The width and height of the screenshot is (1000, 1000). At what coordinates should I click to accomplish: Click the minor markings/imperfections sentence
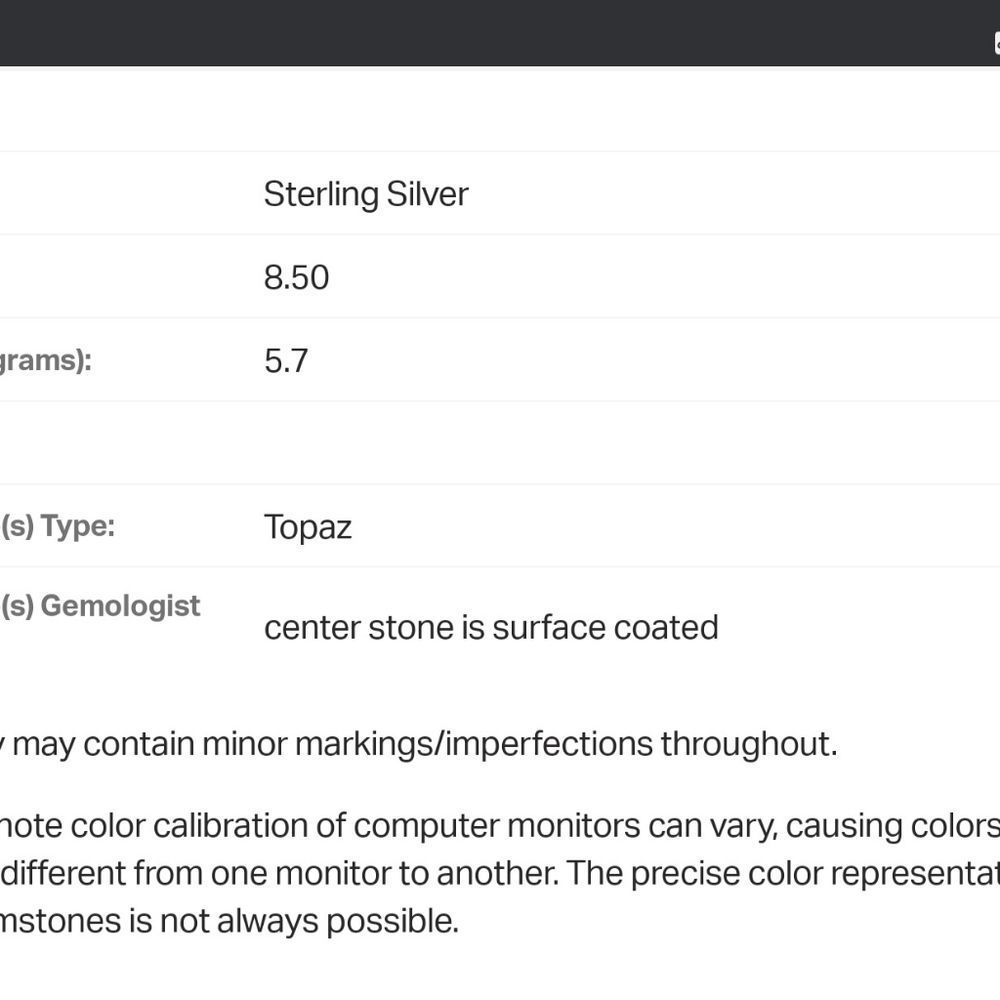(x=420, y=744)
